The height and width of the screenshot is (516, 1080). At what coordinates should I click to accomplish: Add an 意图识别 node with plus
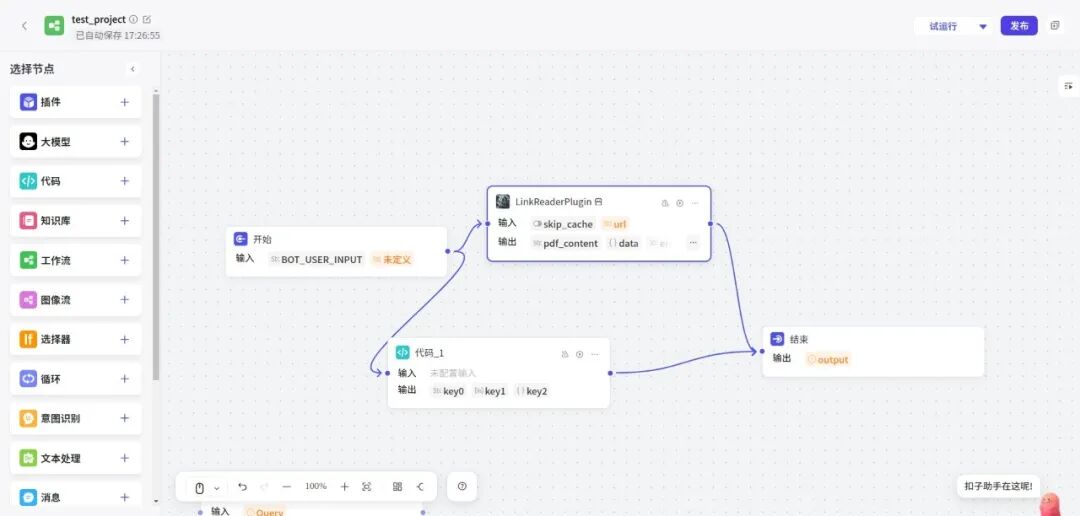pos(125,418)
